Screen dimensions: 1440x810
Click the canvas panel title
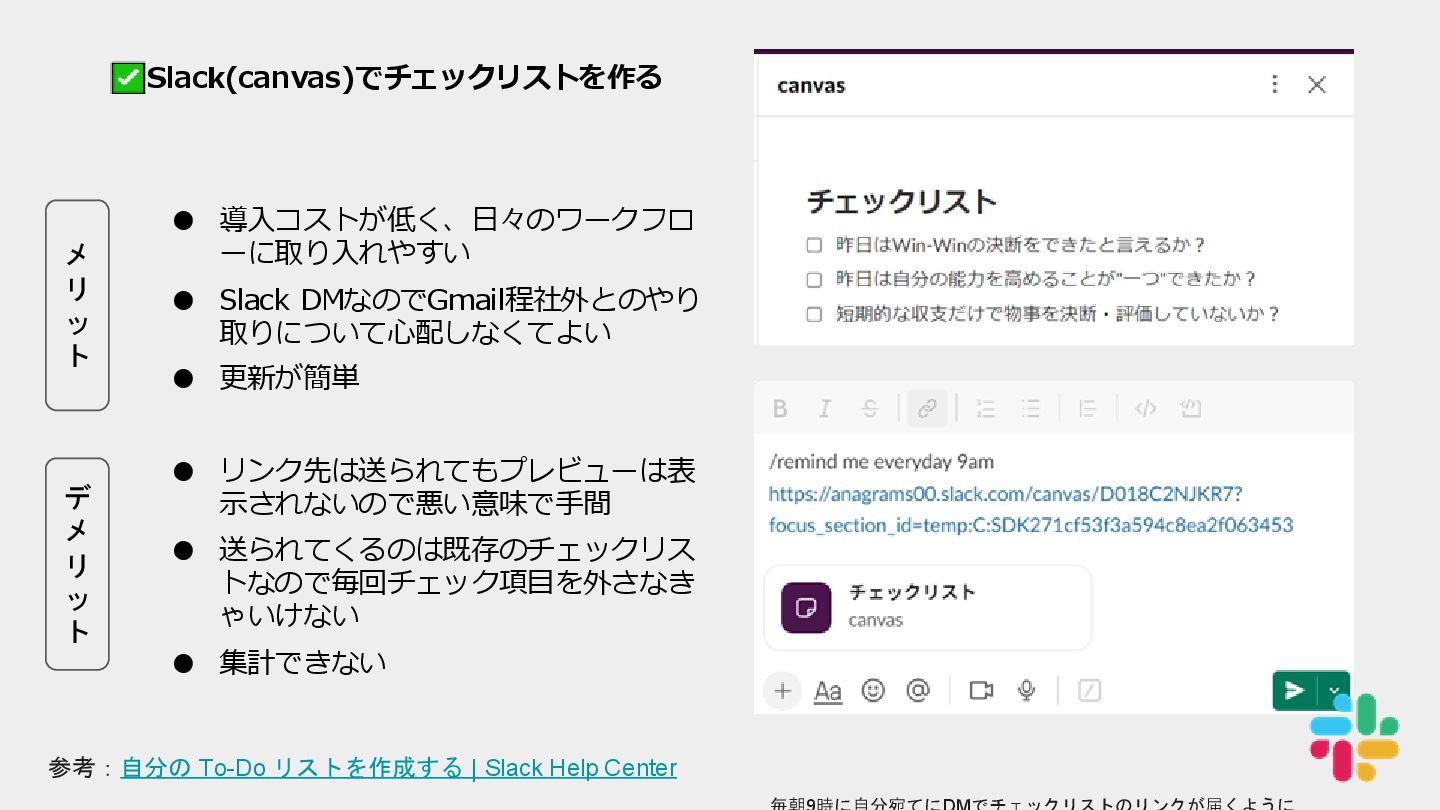click(x=811, y=85)
